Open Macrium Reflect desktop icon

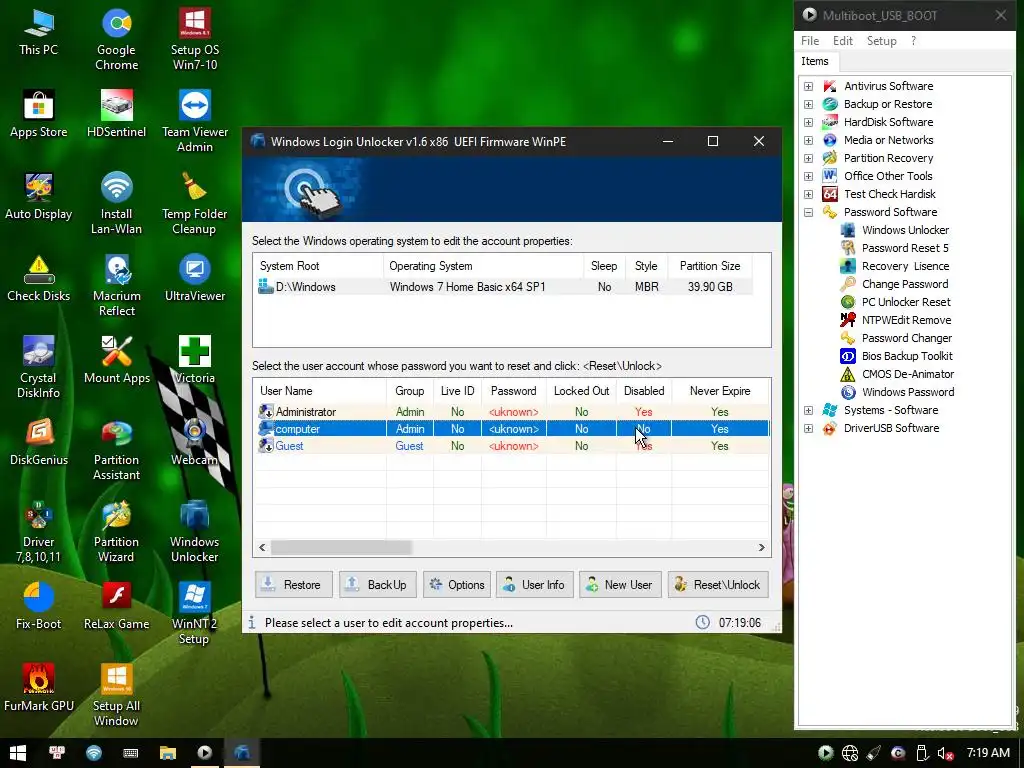click(x=116, y=286)
